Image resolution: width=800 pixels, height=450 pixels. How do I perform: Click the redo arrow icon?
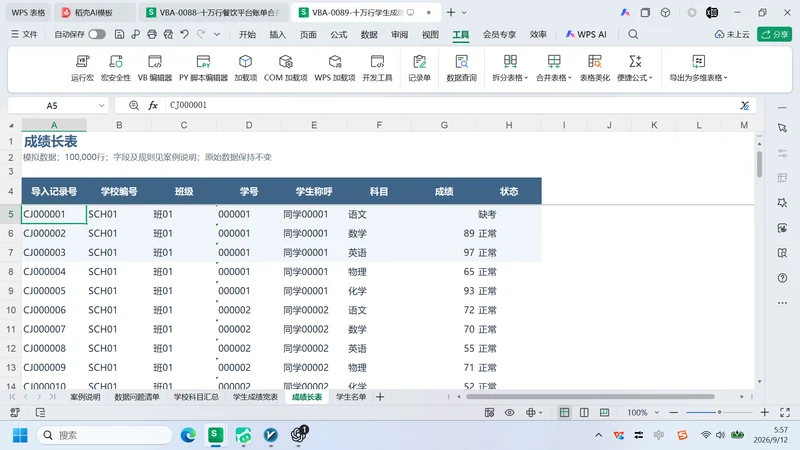(x=201, y=34)
